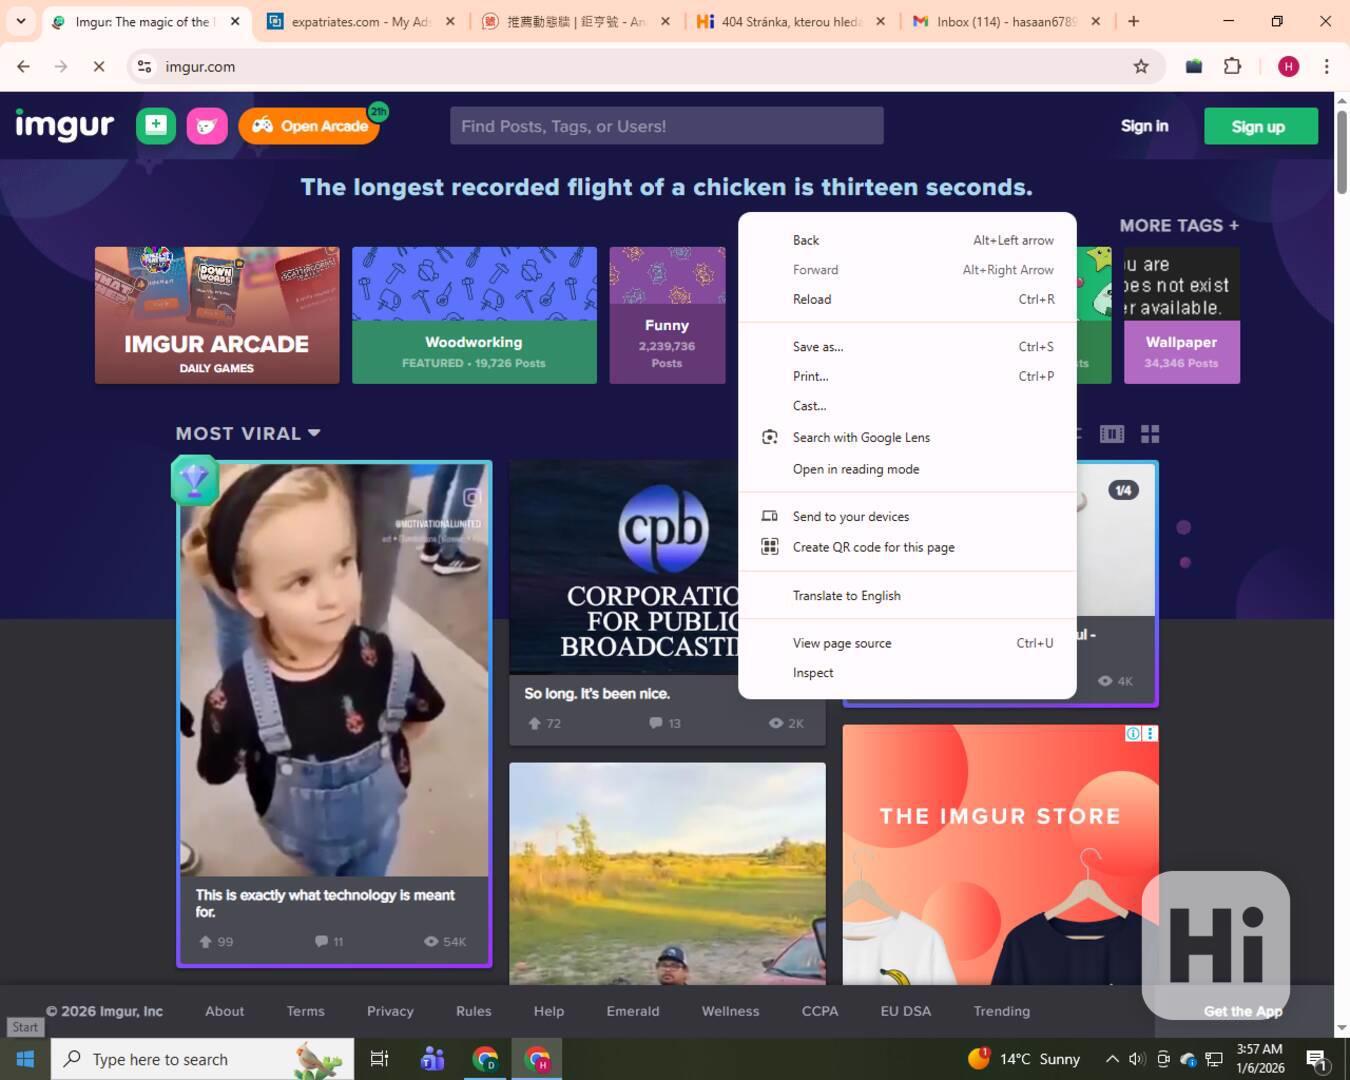Select Inspect from the context menu
Image resolution: width=1350 pixels, height=1080 pixels.
(x=813, y=673)
